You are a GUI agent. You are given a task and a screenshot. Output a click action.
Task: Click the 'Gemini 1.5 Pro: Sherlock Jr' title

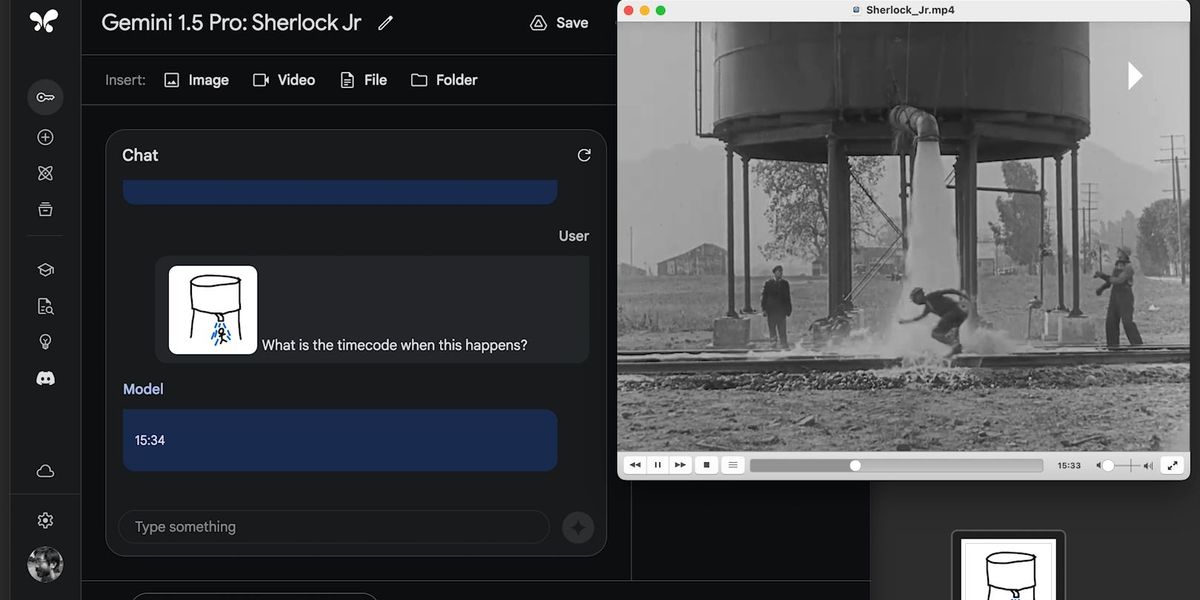(231, 22)
